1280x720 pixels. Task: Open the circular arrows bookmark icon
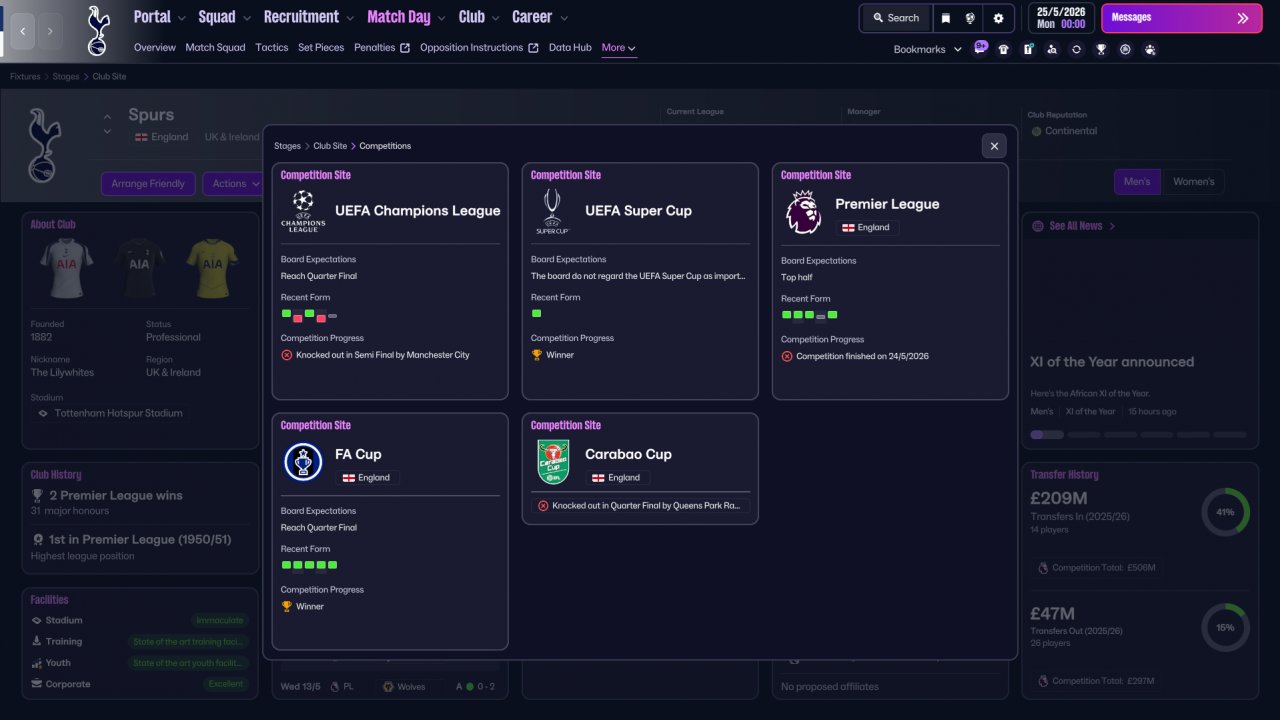pyautogui.click(x=1076, y=49)
